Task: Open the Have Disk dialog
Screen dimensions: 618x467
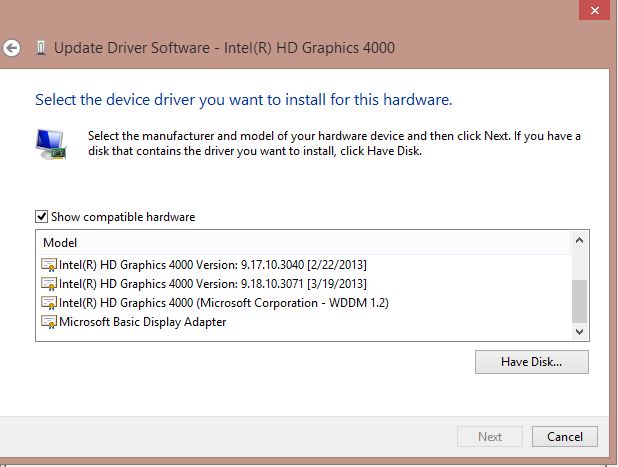Action: pos(532,362)
